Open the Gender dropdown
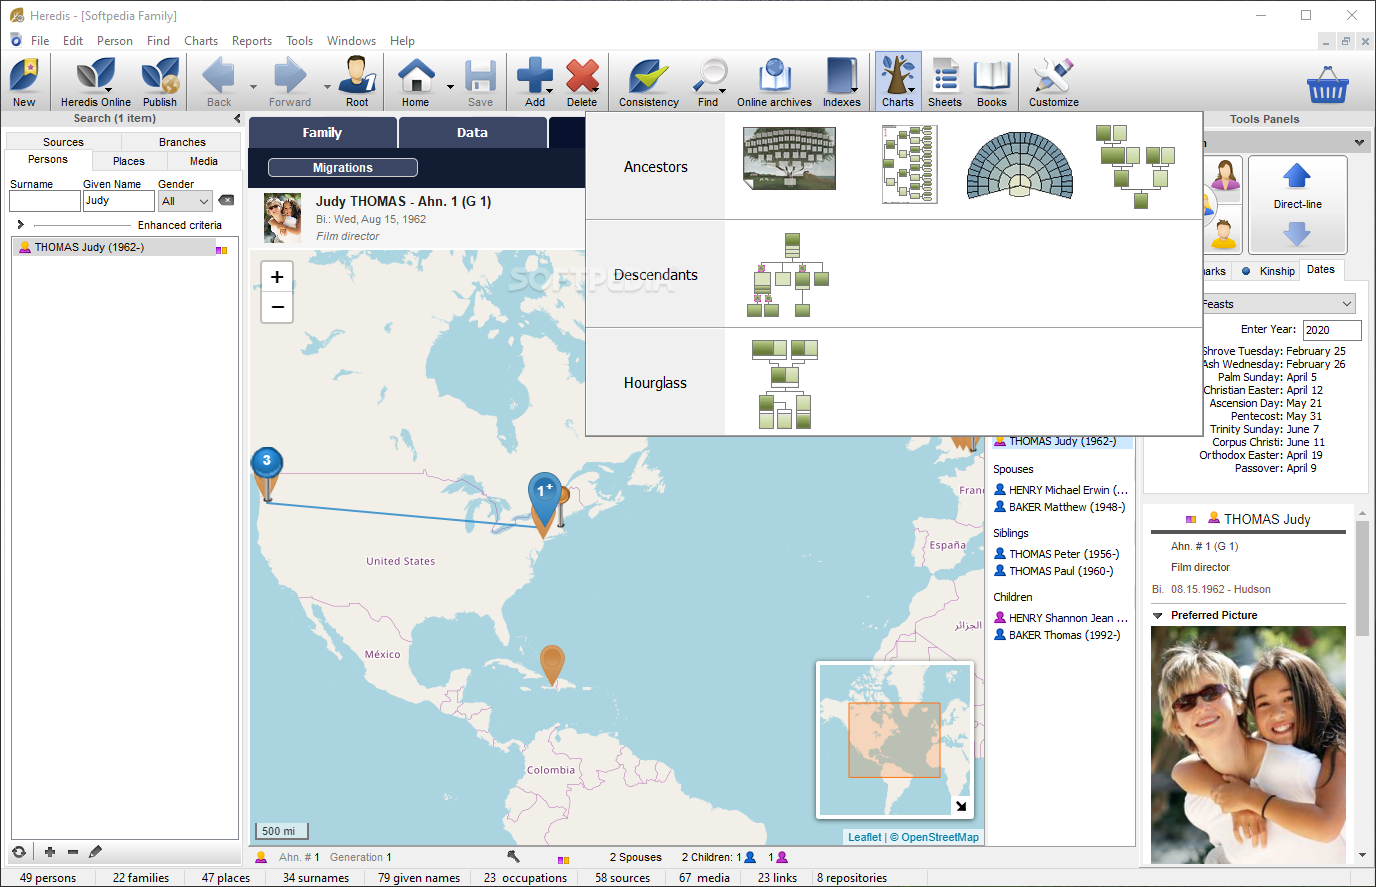Screen dimensions: 1376x887 coord(185,201)
